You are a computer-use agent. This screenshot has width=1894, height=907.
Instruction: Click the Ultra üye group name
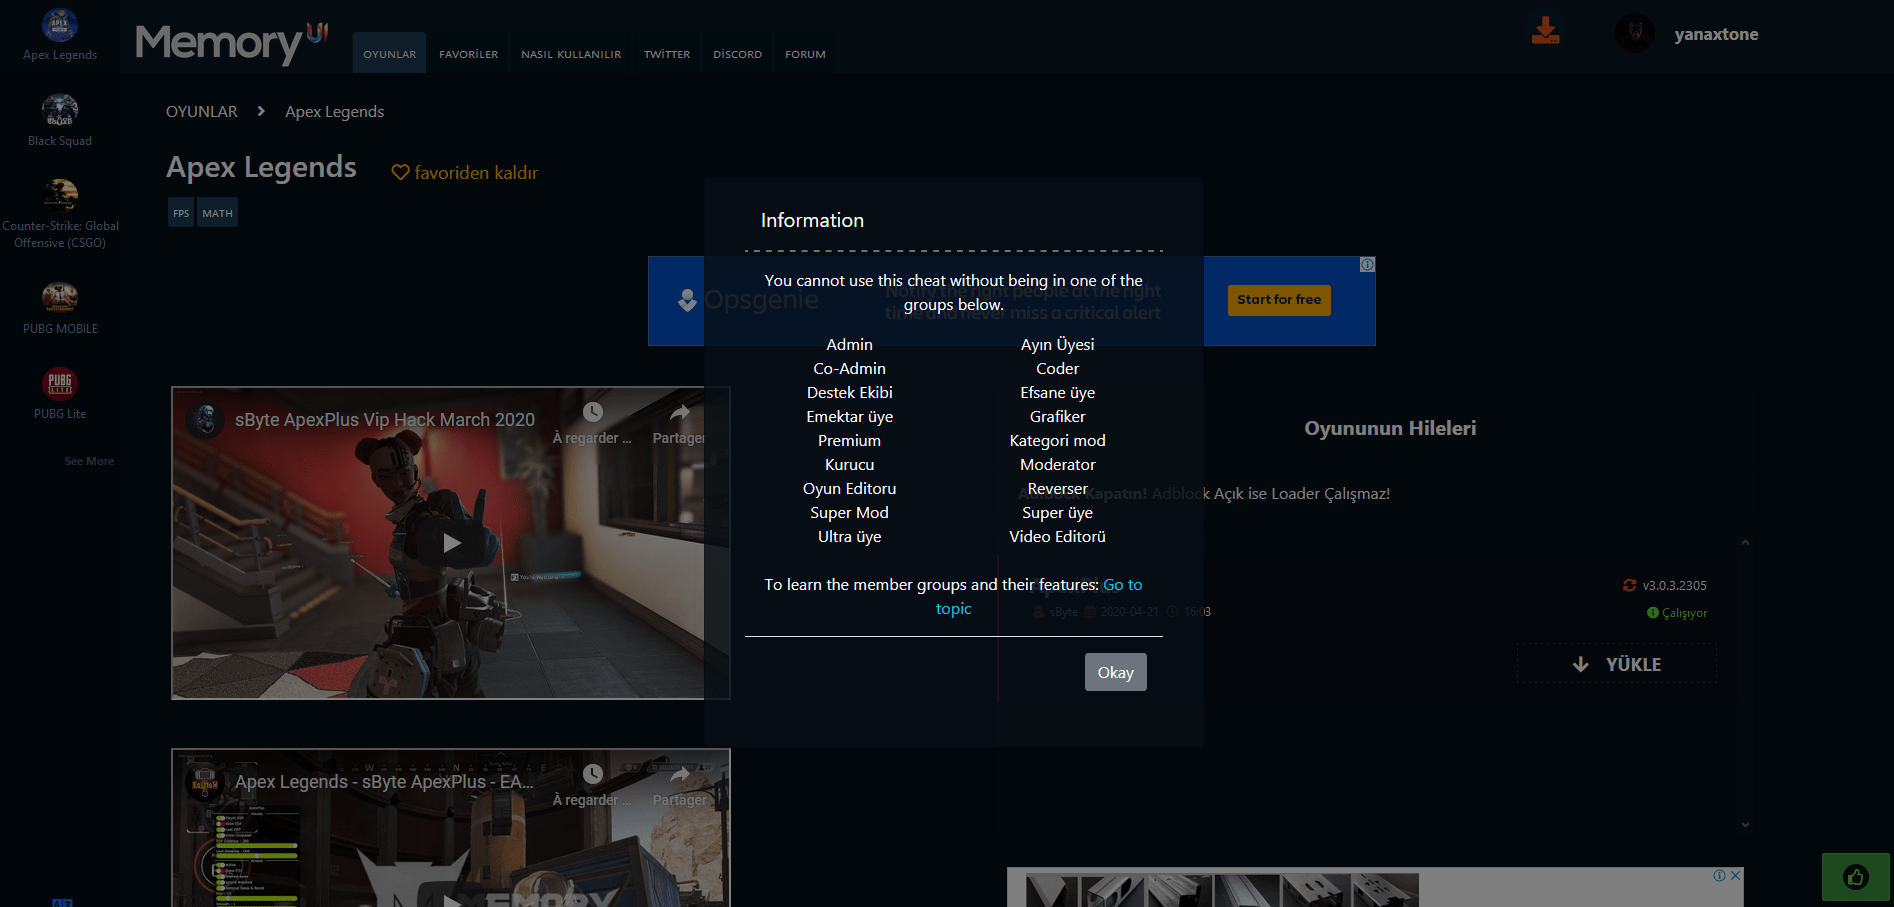[x=850, y=537]
